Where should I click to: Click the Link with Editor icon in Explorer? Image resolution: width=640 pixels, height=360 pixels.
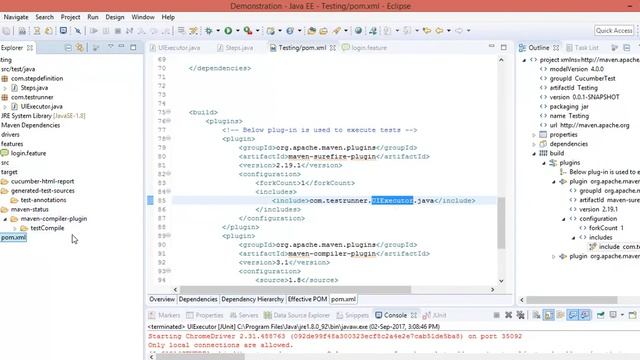(80, 48)
